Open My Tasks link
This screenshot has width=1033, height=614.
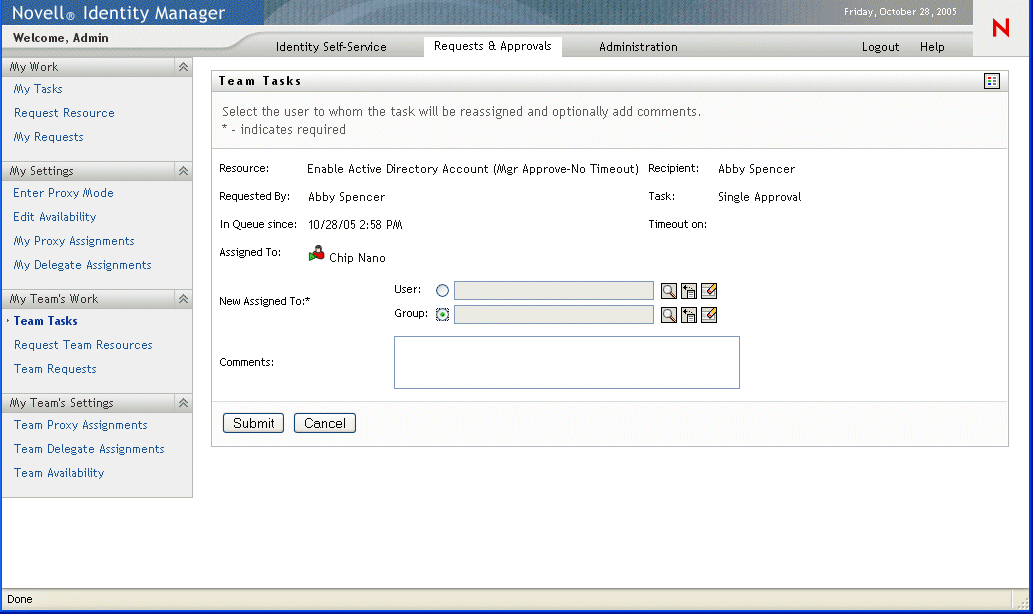tap(38, 89)
